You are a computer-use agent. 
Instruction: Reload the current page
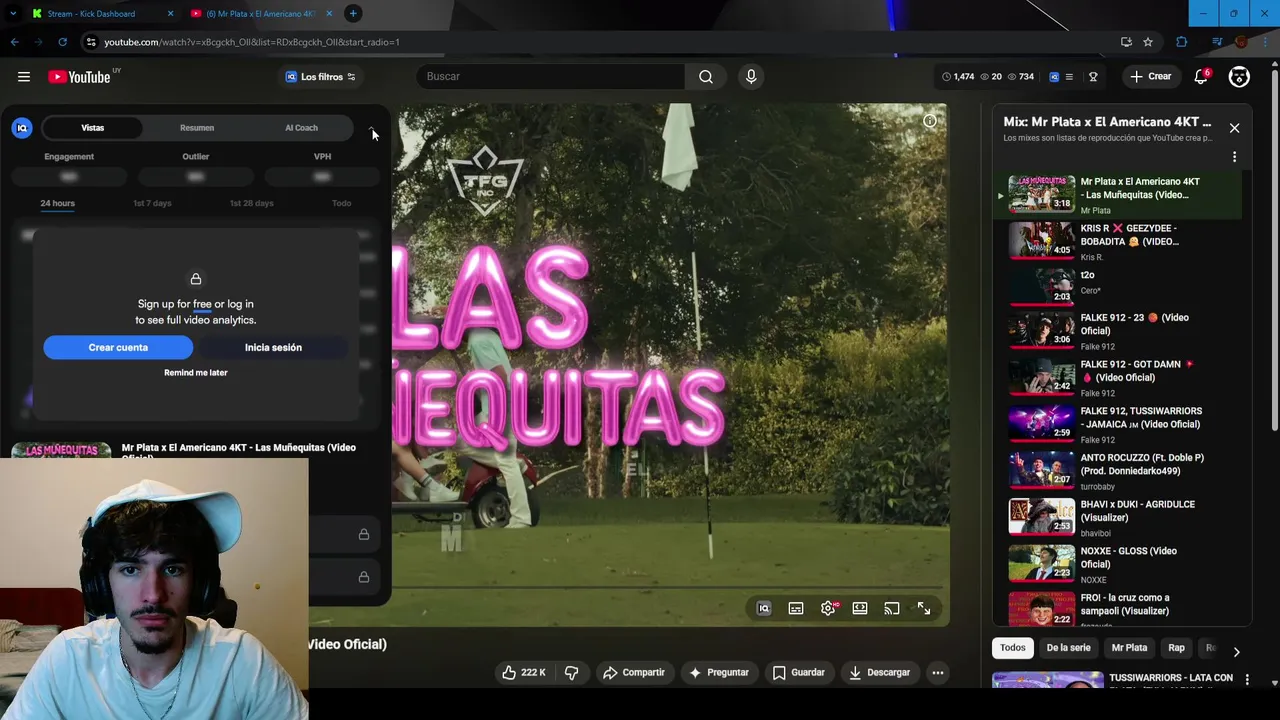(62, 42)
